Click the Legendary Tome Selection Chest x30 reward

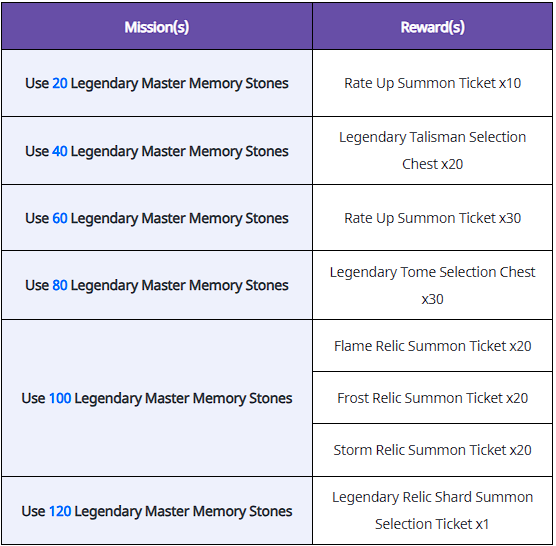432,285
